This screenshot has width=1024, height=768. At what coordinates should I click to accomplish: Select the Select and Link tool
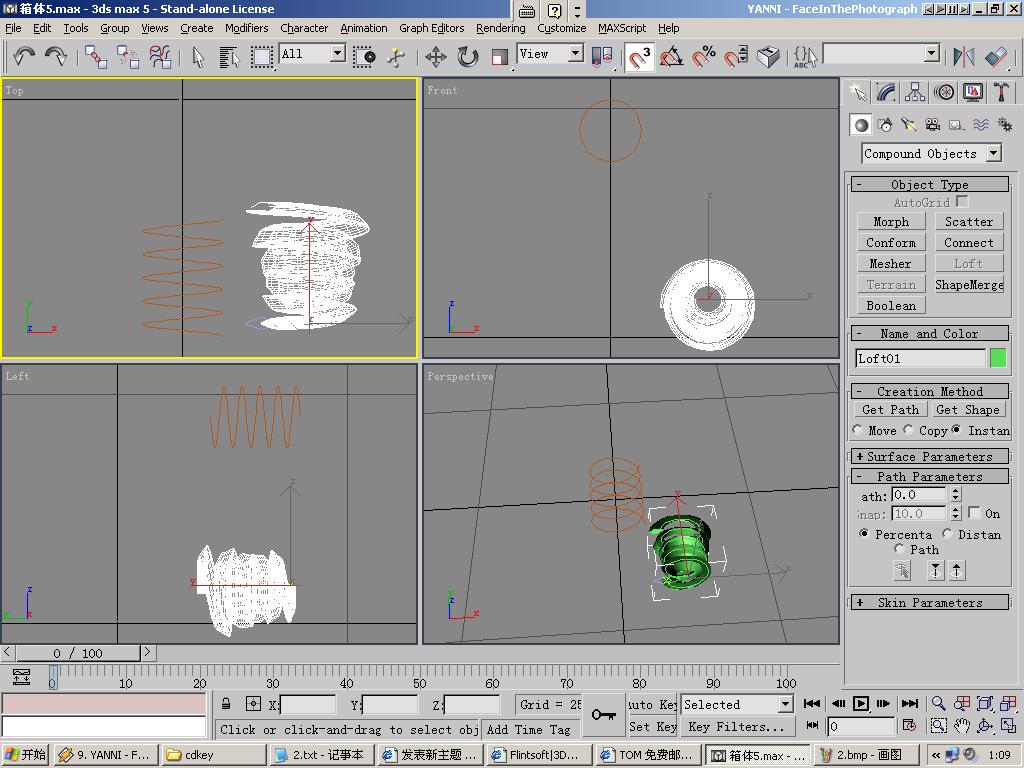point(96,57)
